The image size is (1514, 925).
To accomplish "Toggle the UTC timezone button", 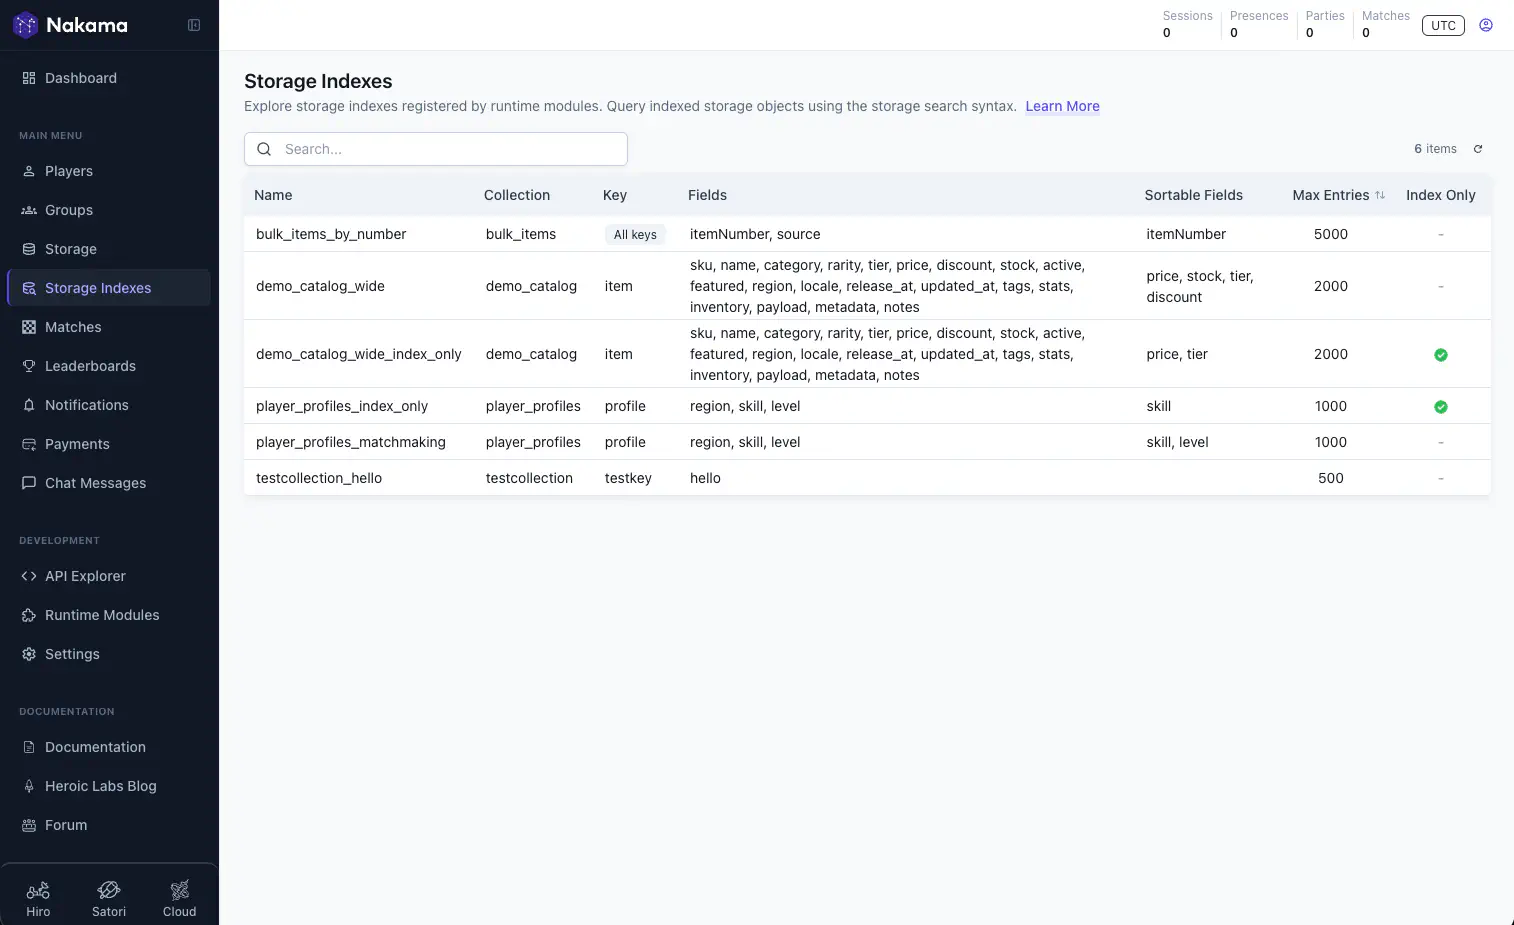I will pos(1443,25).
